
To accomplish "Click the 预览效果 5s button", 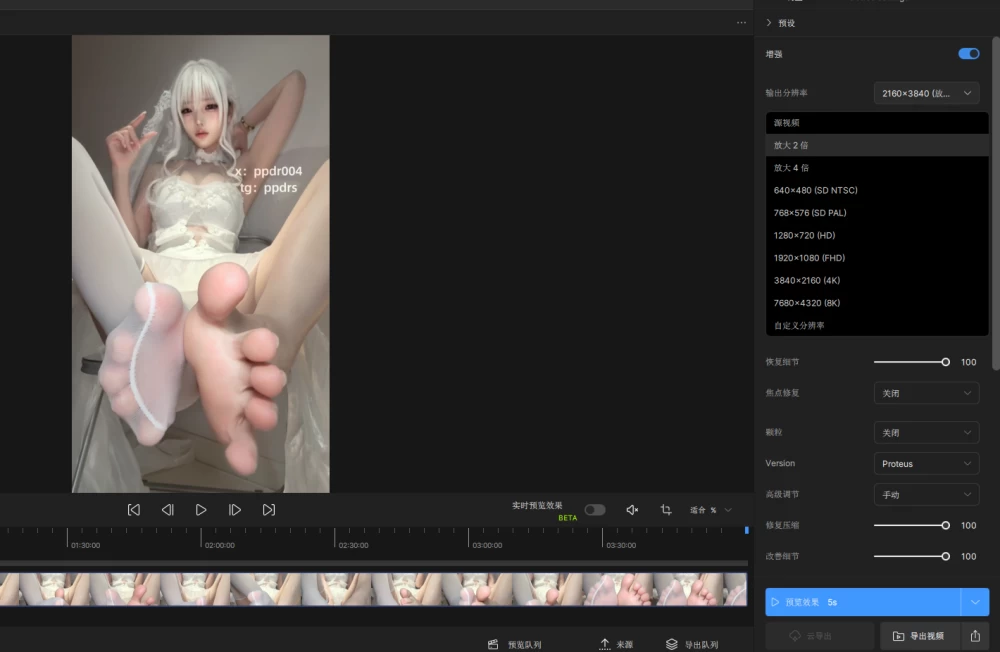I will [863, 602].
